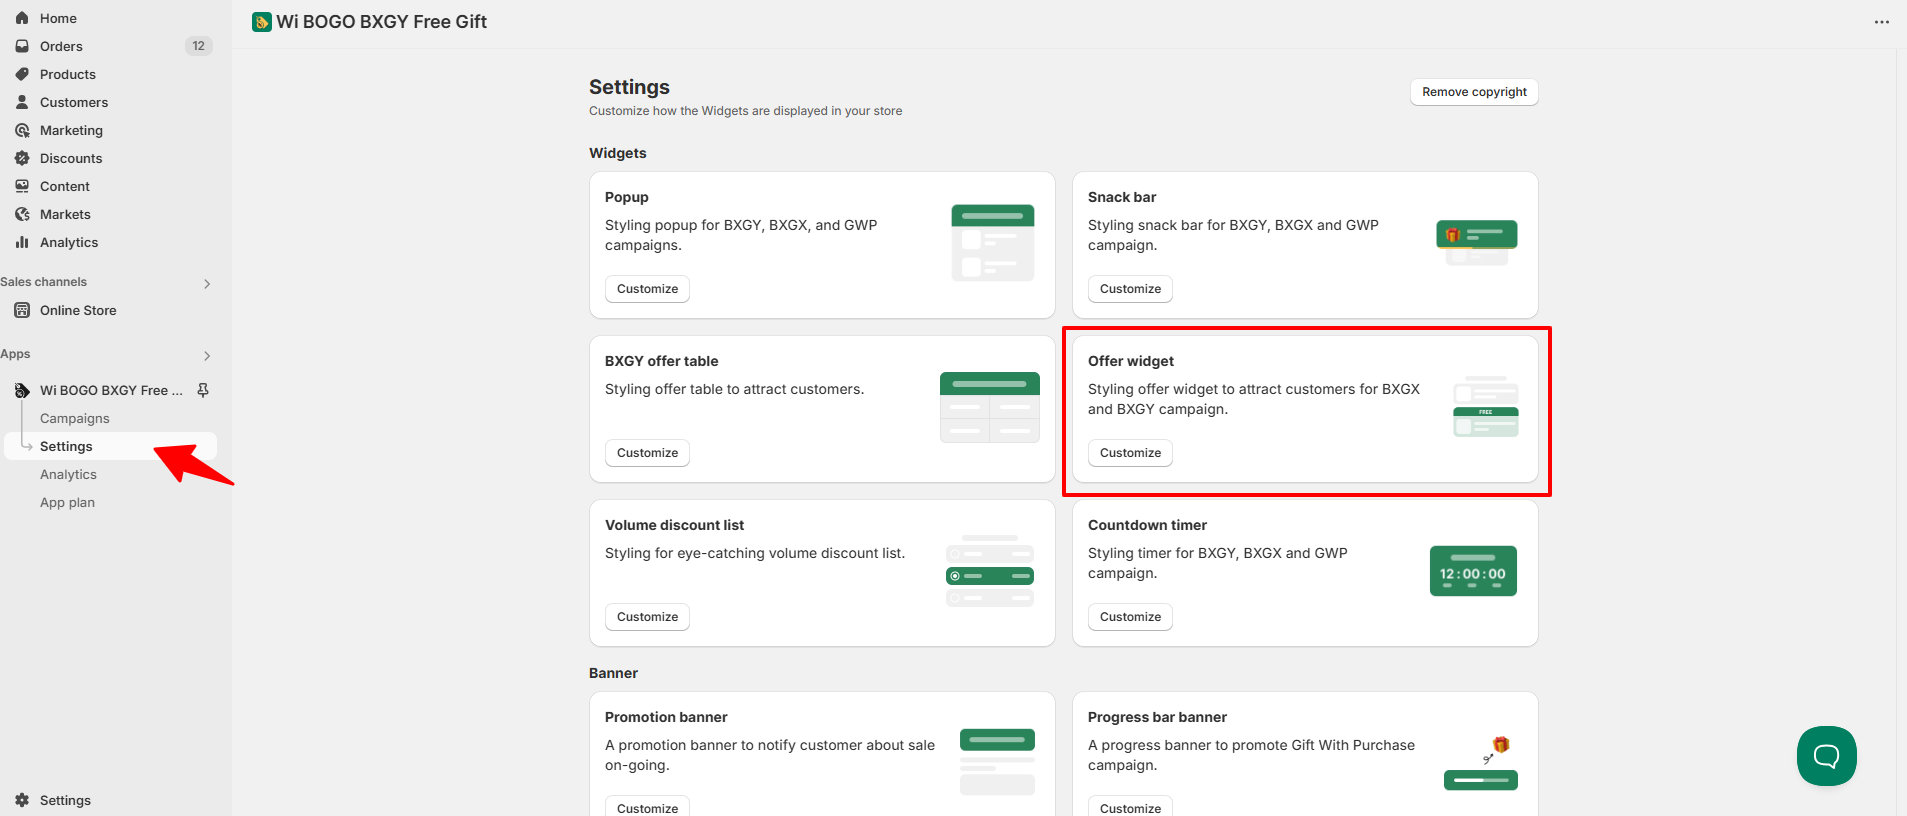Click the Remove copyright button
The width and height of the screenshot is (1907, 816).
click(x=1474, y=92)
